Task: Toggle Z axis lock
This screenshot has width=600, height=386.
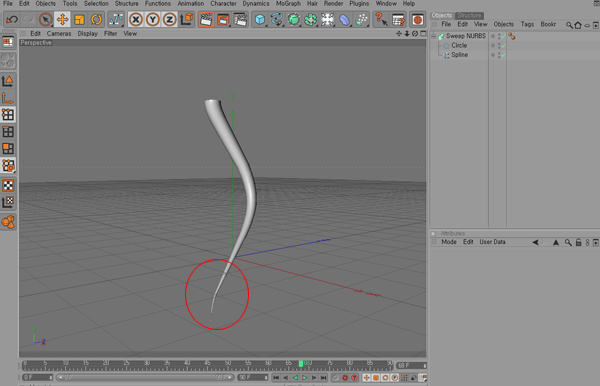Action: tap(170, 19)
